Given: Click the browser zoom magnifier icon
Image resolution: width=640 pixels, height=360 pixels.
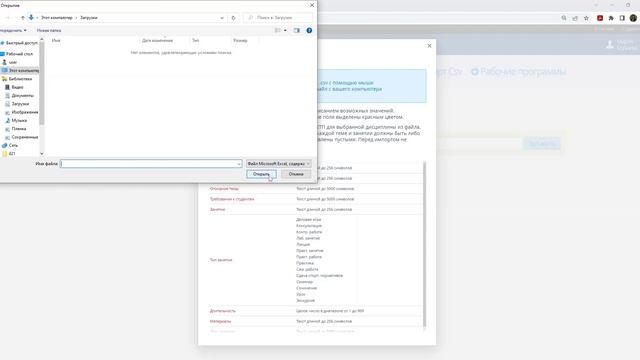Looking at the screenshot, I should coord(564,18).
